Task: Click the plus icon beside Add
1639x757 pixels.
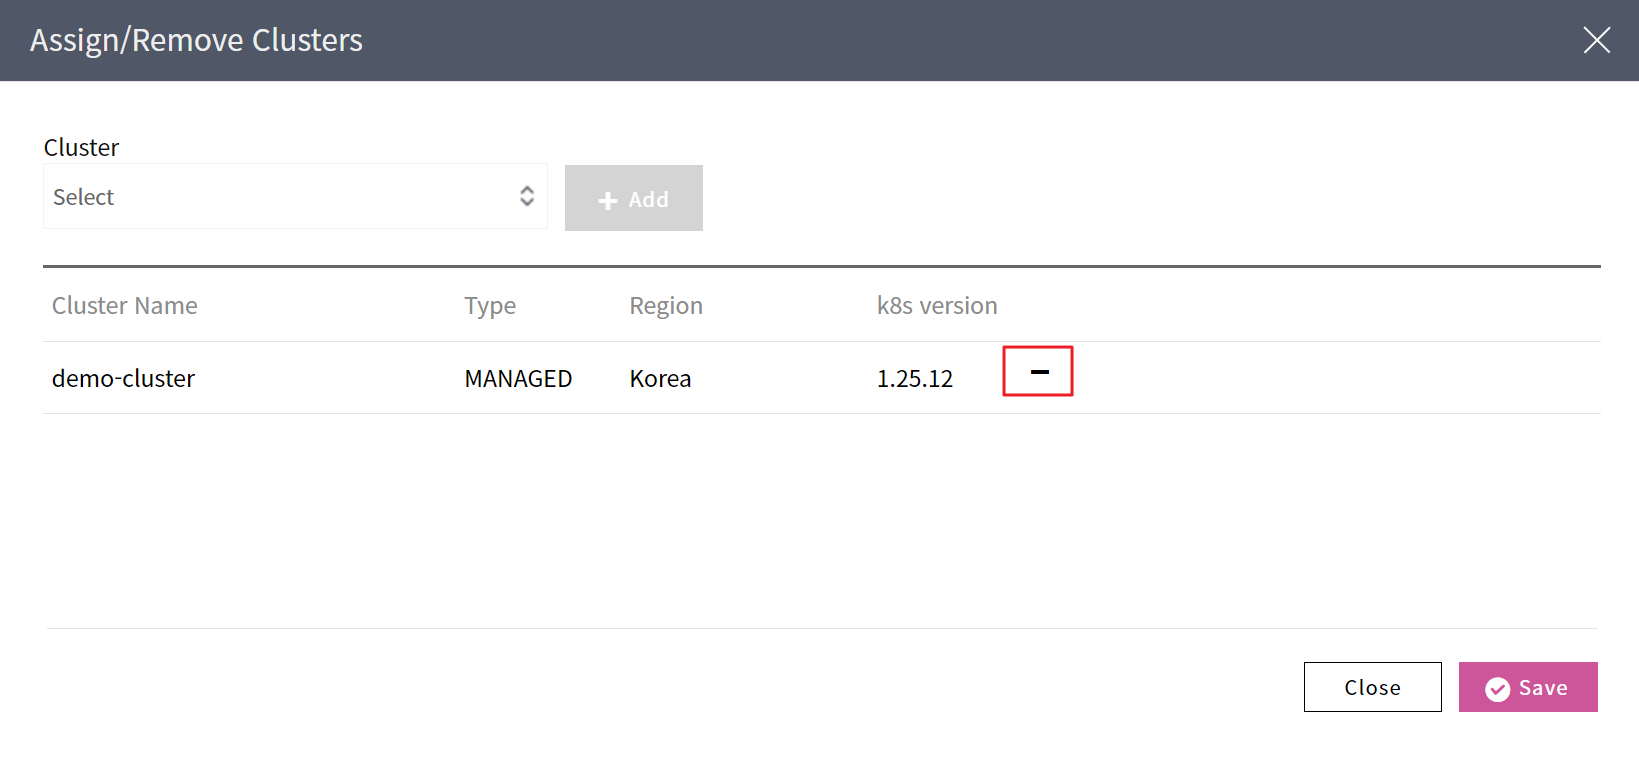Action: [x=607, y=201]
